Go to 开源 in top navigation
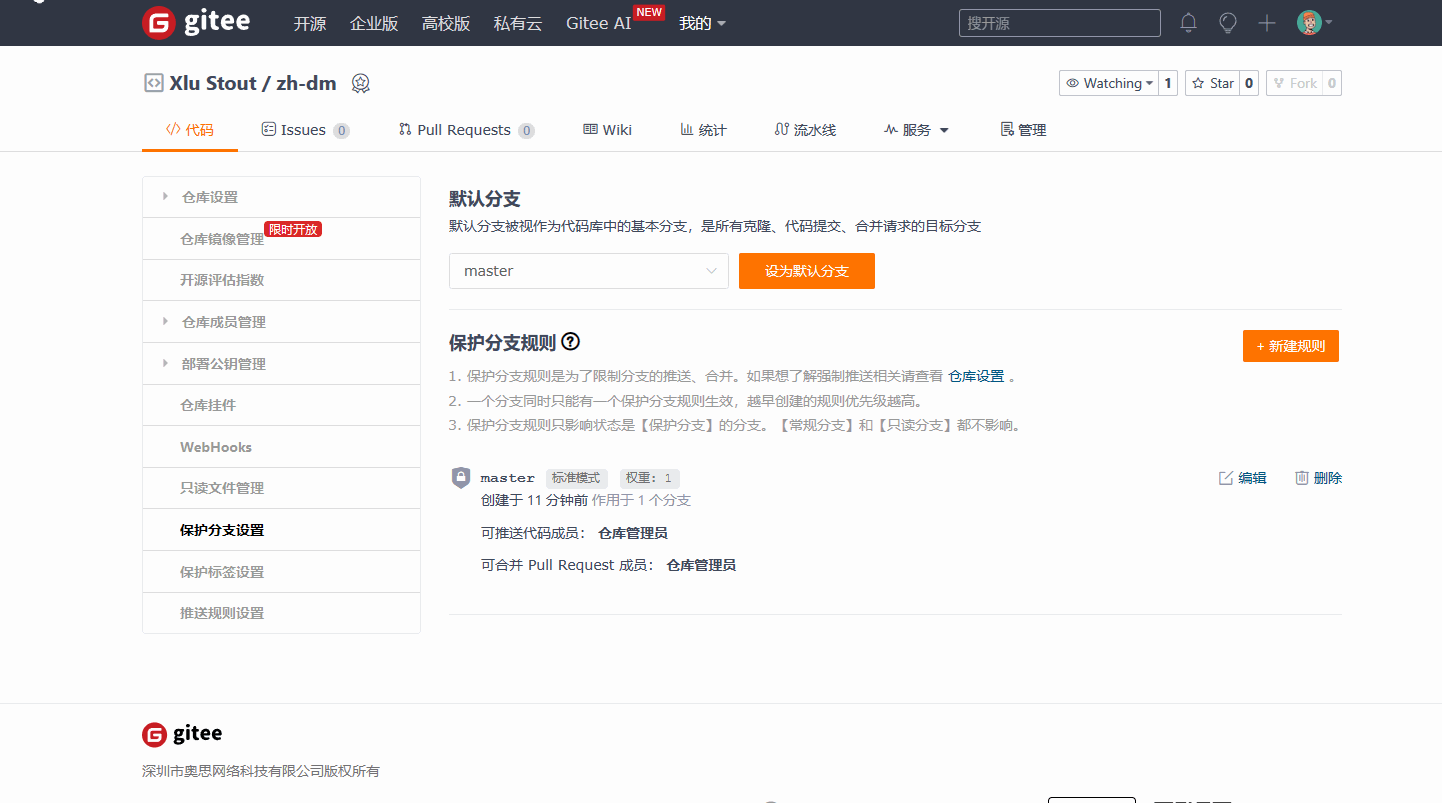 [x=310, y=23]
